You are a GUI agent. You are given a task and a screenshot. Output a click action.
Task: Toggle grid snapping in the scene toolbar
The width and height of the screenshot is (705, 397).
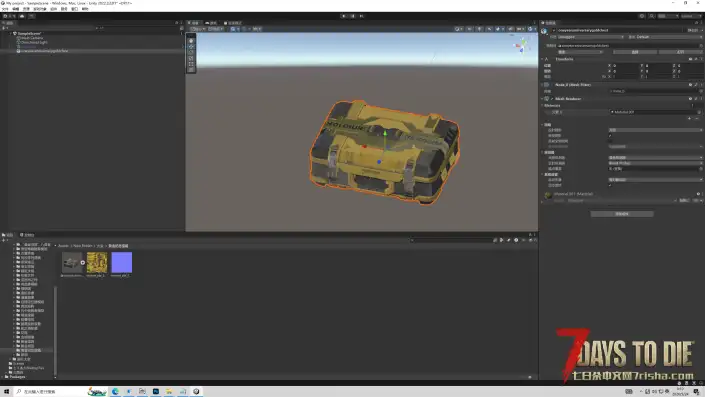245,29
